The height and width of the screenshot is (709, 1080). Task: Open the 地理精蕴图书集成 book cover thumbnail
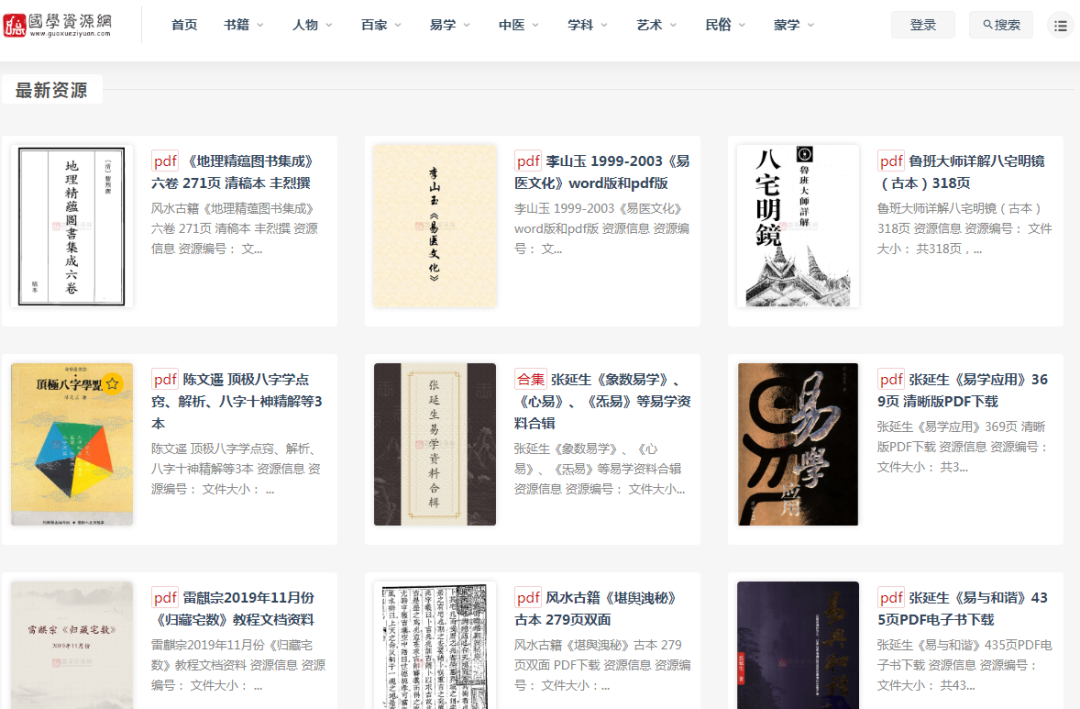coord(72,226)
